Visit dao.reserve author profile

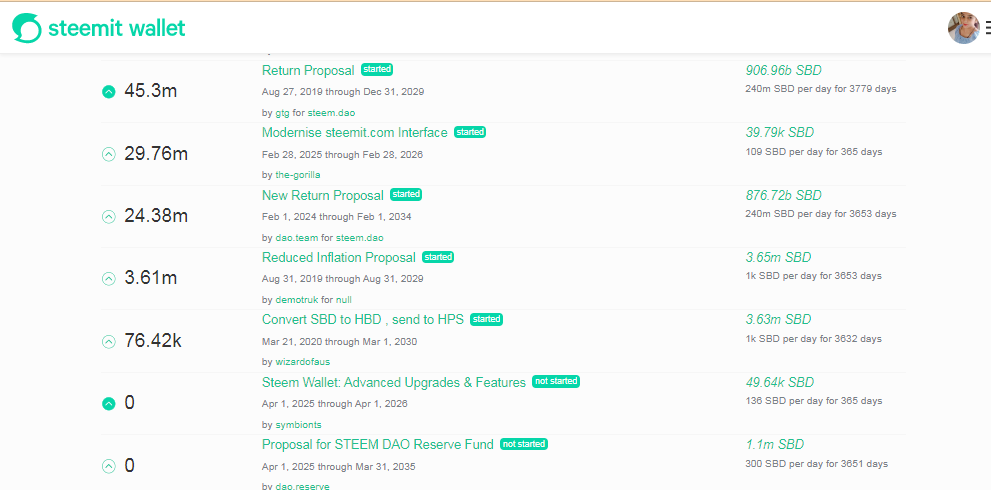302,486
